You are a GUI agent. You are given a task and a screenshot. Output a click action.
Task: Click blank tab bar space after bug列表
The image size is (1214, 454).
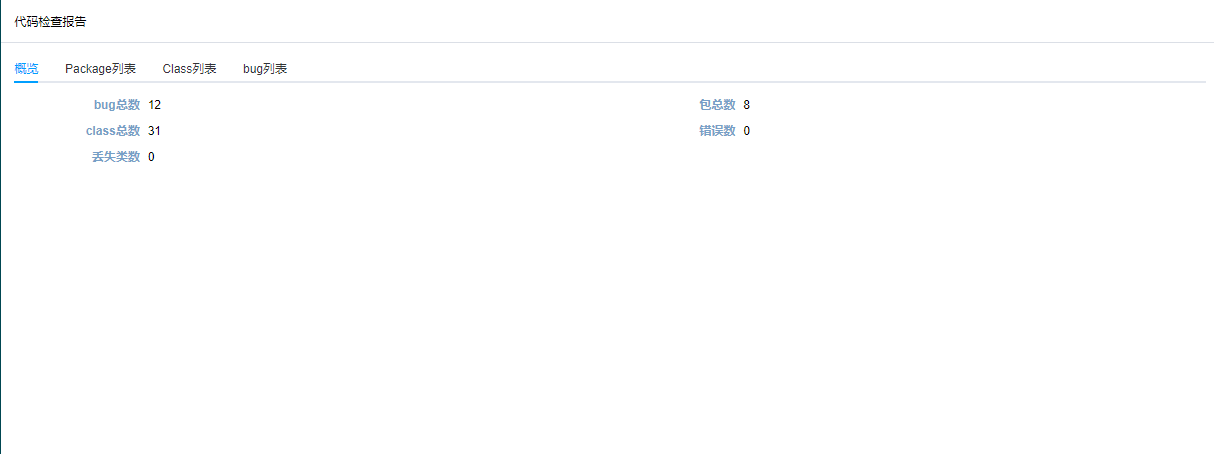pos(745,69)
